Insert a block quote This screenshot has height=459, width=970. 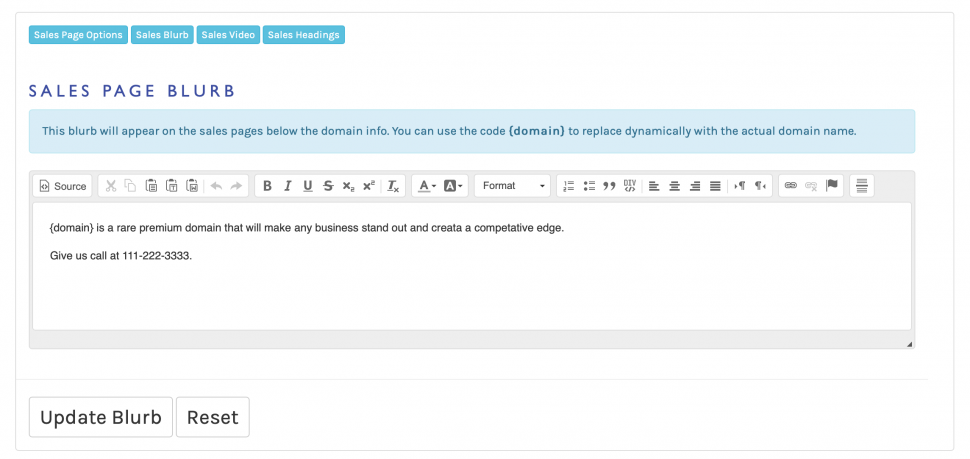coord(609,186)
